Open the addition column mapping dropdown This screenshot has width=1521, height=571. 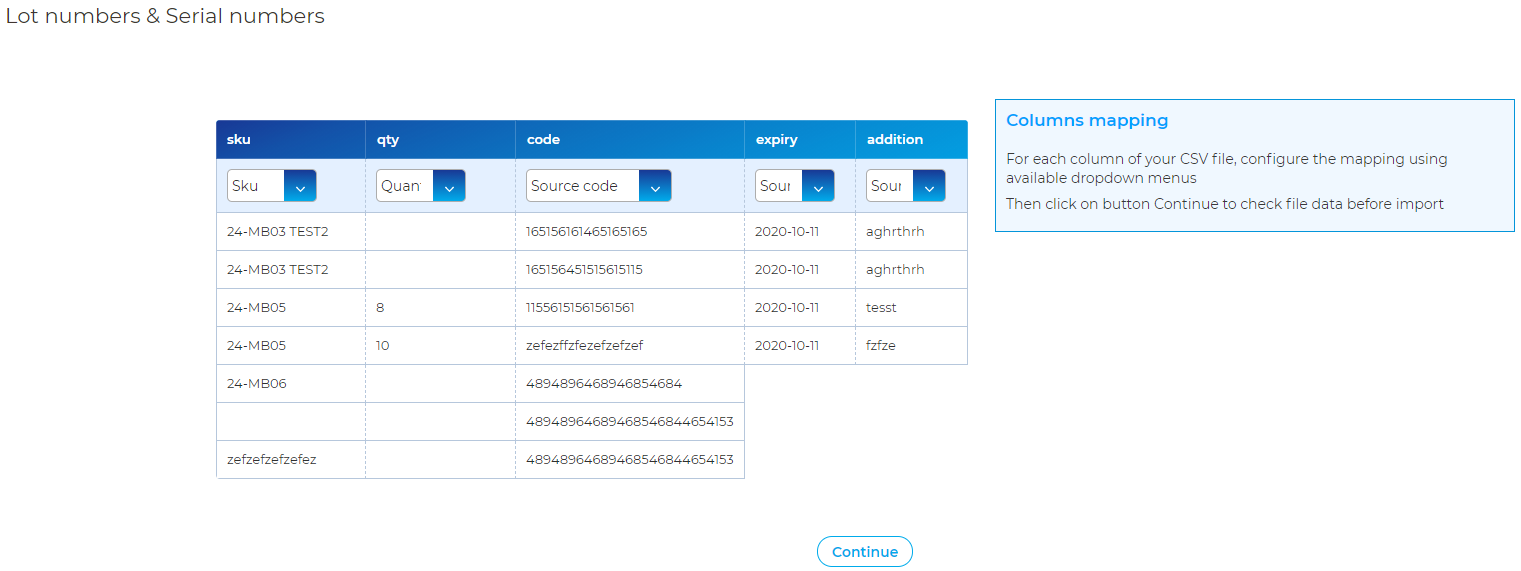tap(906, 186)
